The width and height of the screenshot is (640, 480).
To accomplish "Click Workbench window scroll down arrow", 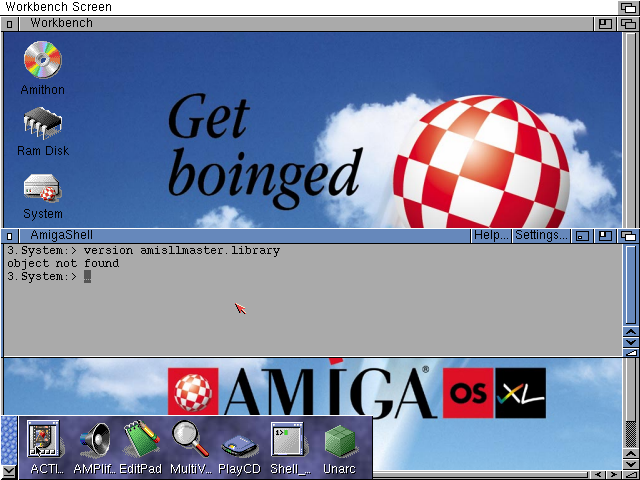I will 631,464.
